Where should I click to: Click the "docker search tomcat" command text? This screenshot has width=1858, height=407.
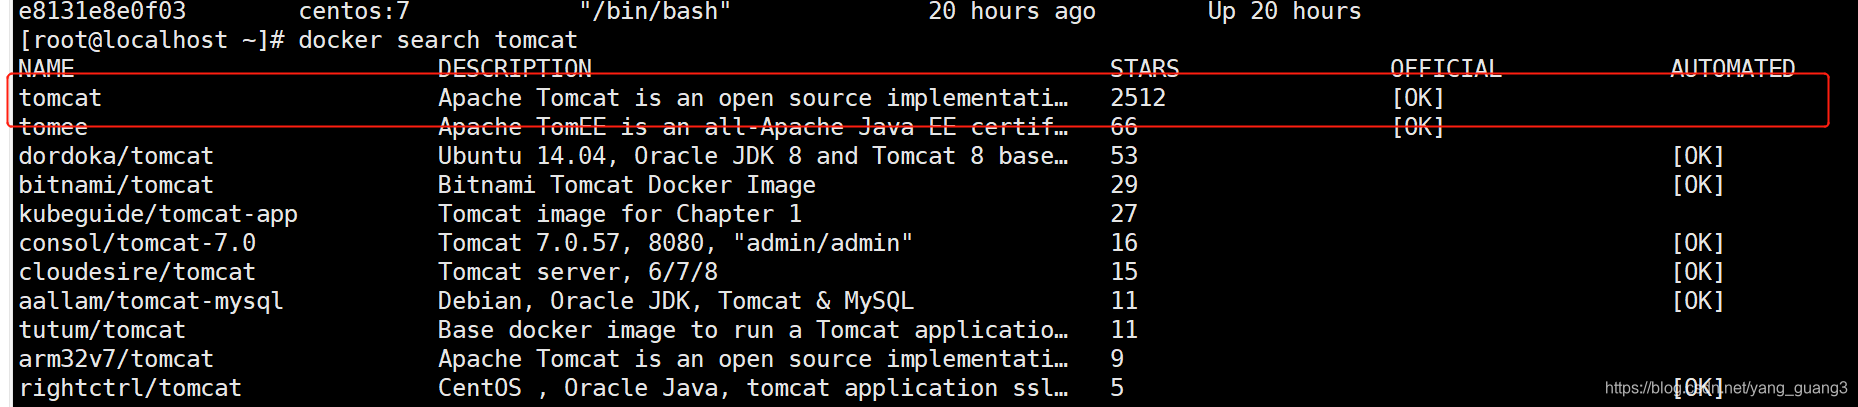[x=438, y=40]
